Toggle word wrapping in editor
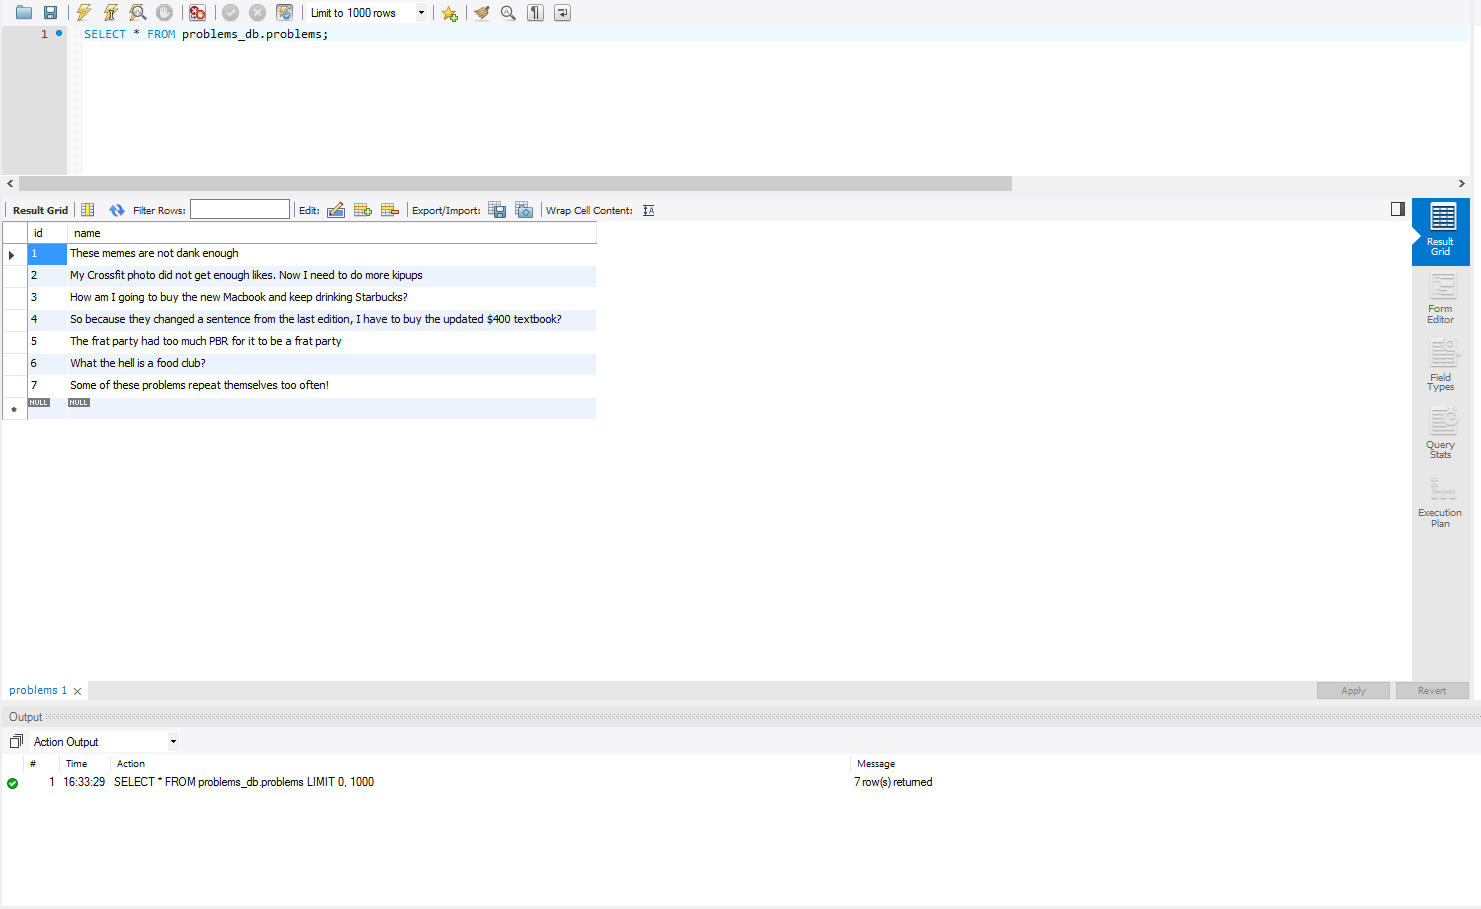The image size is (1481, 909). (563, 13)
